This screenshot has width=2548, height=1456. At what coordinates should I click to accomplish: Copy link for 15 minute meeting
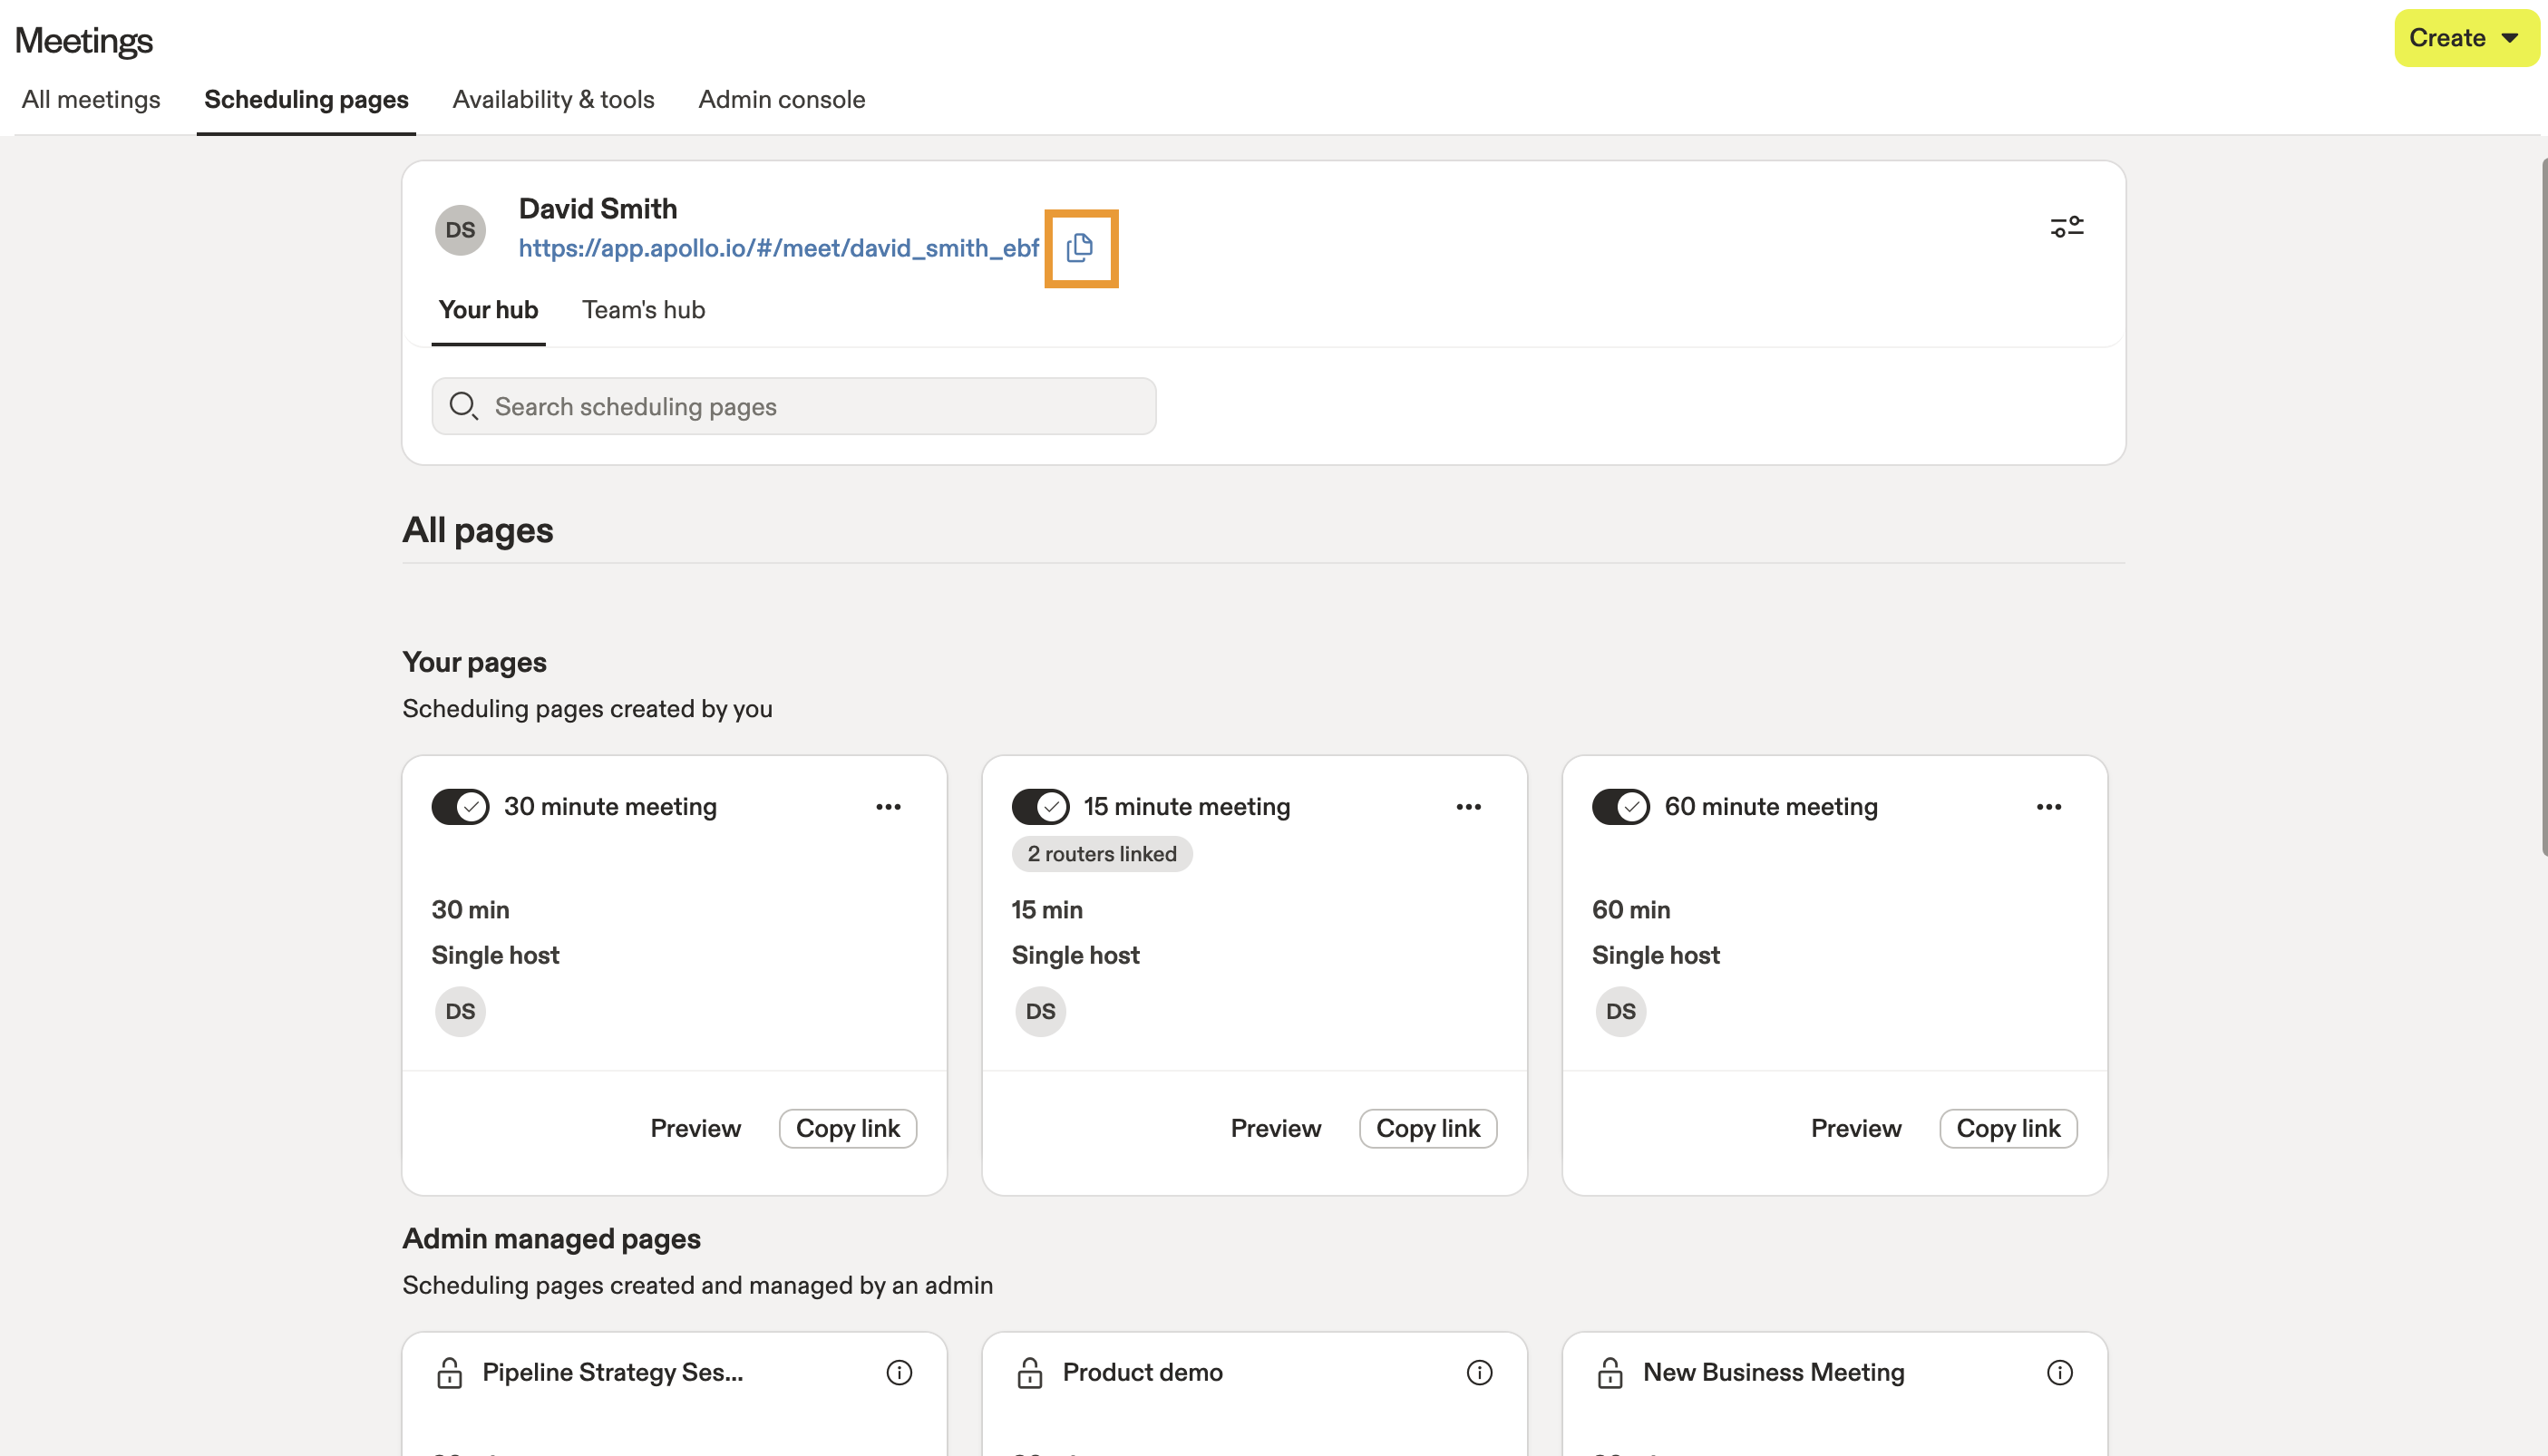click(1427, 1128)
